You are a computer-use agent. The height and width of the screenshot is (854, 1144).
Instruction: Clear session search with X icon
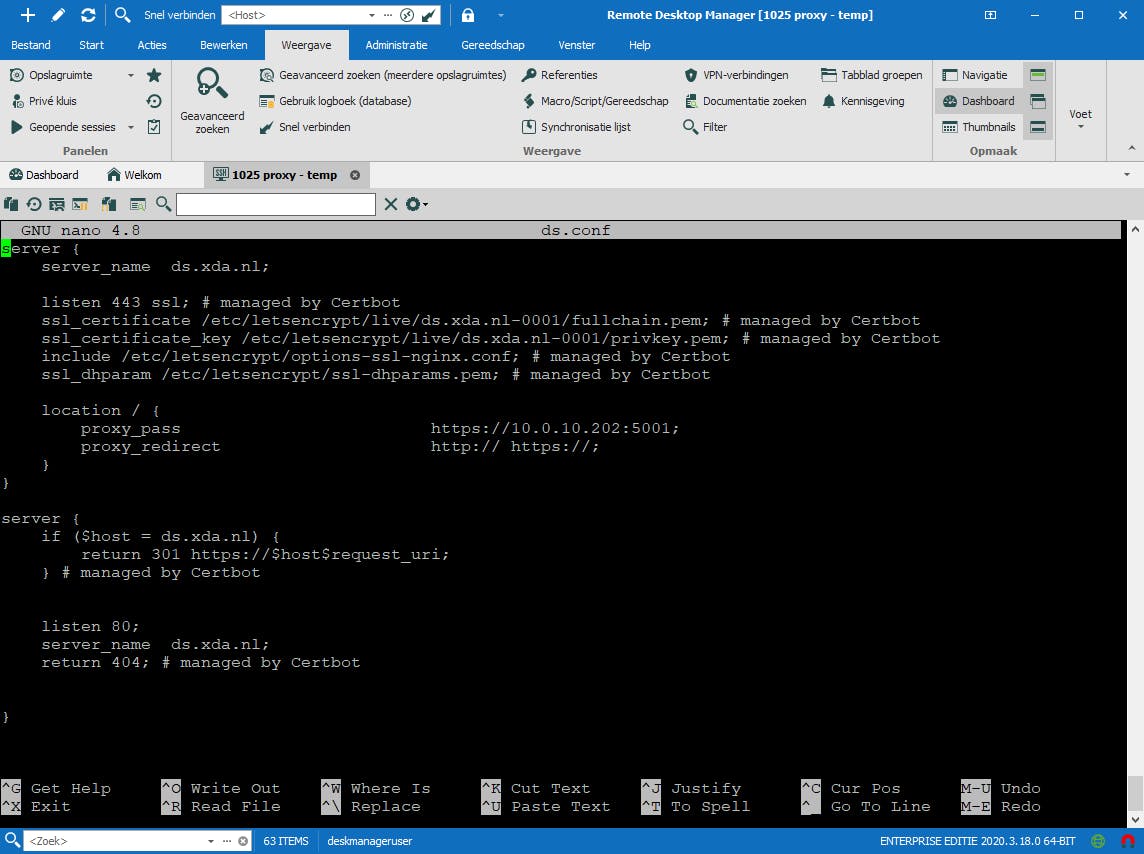point(391,204)
